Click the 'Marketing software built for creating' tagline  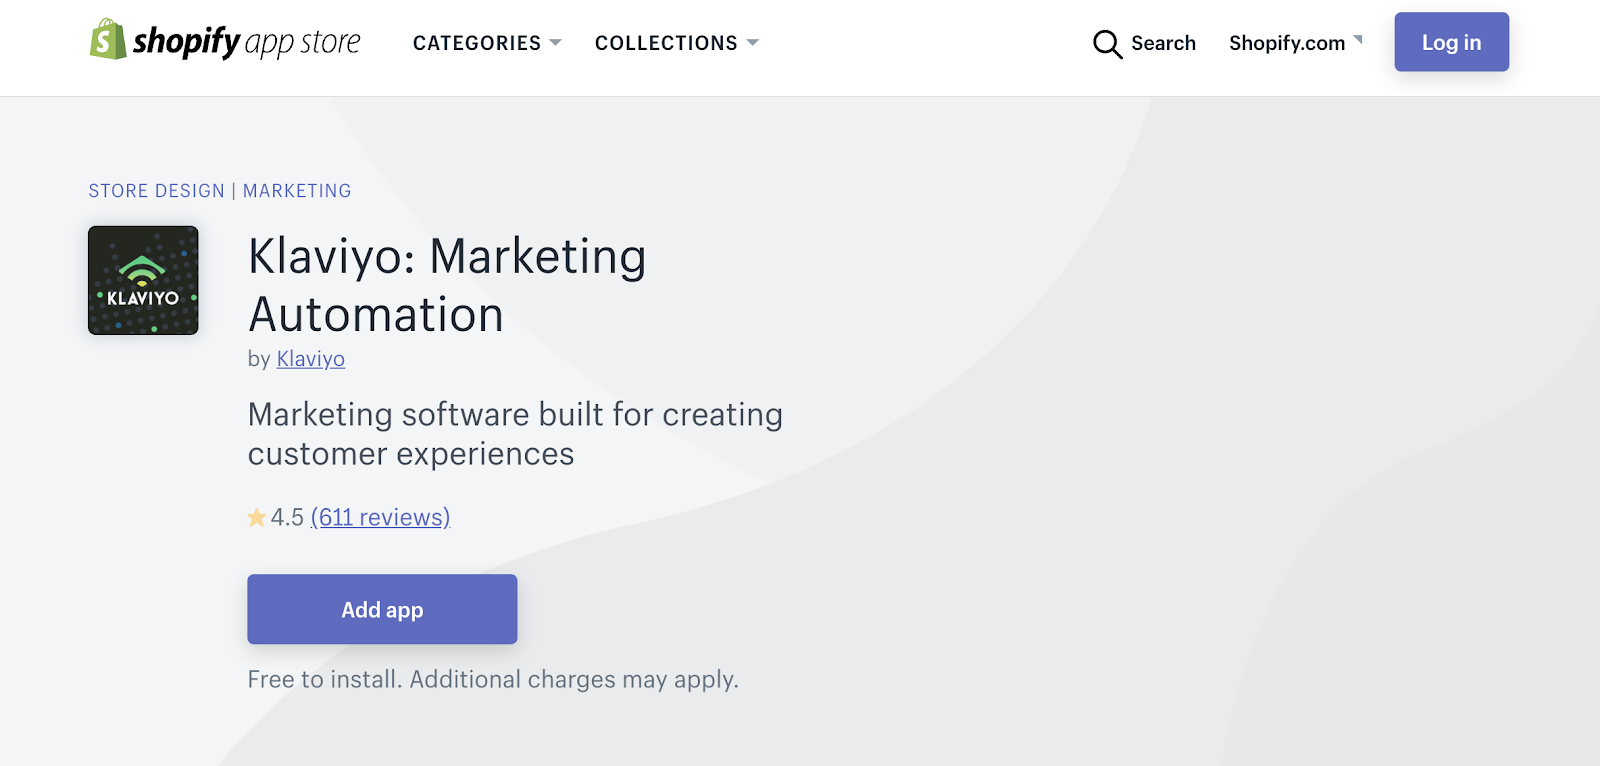click(515, 434)
